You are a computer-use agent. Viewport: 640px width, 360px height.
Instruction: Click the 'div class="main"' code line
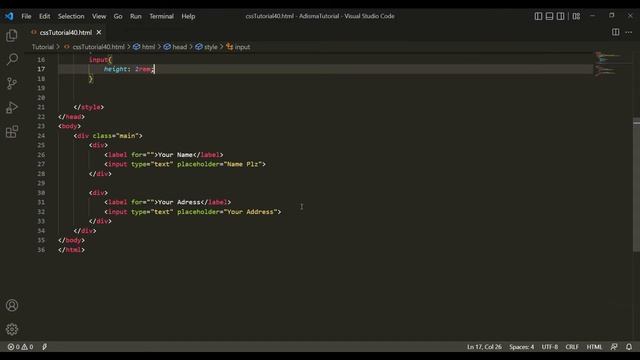(x=108, y=136)
